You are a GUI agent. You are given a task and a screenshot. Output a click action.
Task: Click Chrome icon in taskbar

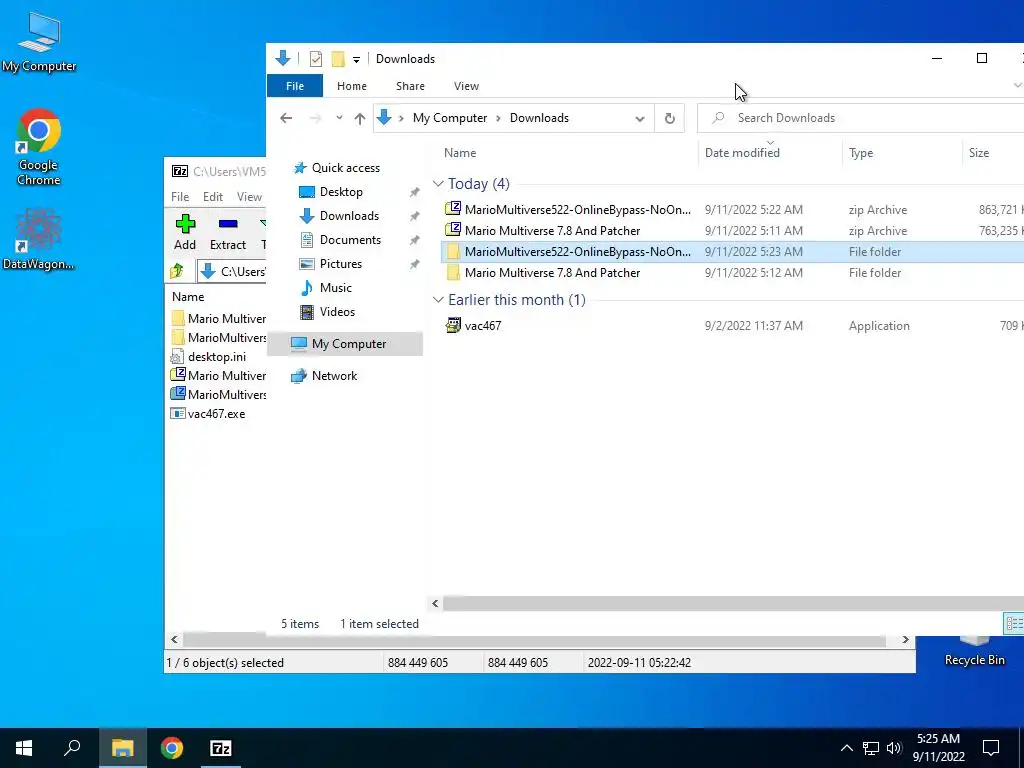[172, 748]
